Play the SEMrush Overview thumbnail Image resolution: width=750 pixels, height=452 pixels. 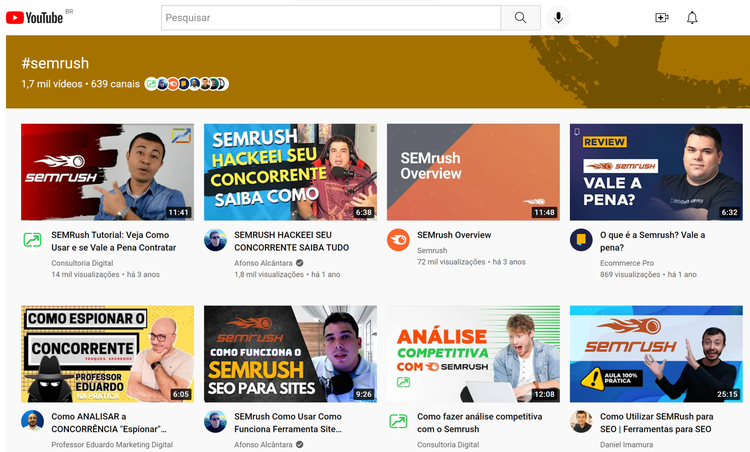tap(473, 172)
